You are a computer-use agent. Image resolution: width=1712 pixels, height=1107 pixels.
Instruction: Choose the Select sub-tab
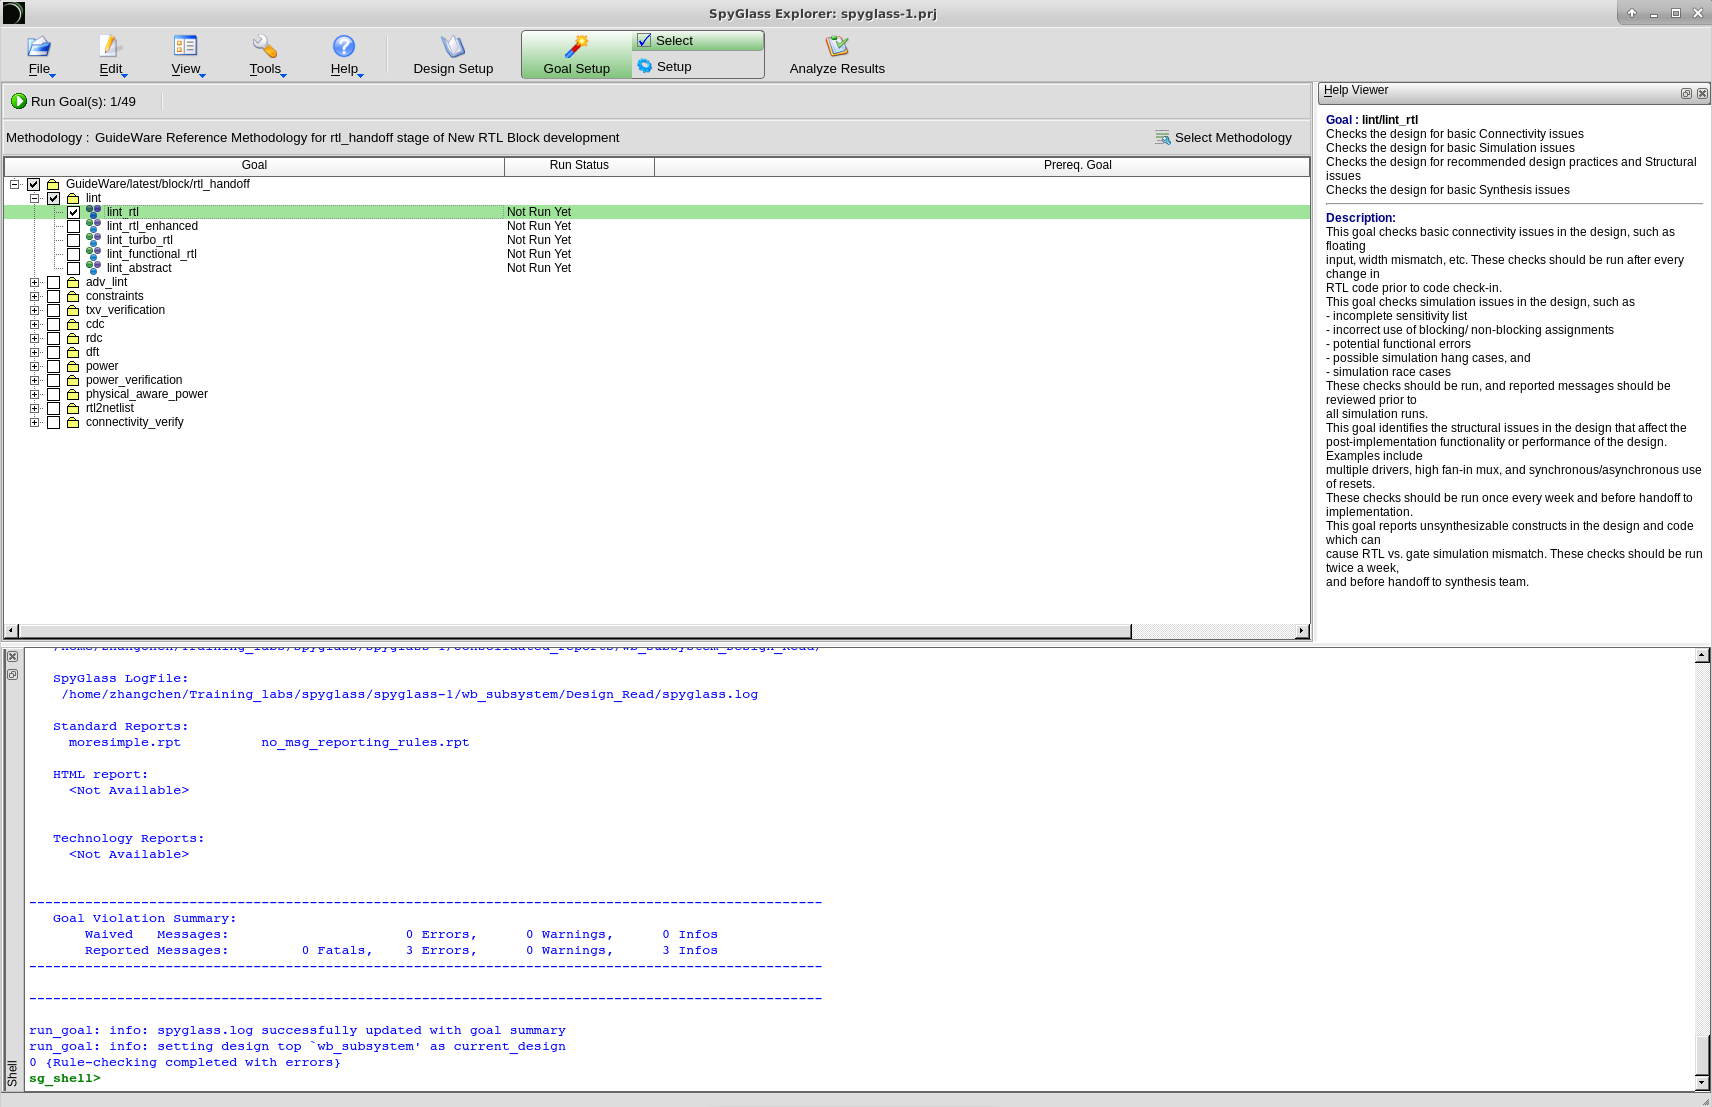697,41
